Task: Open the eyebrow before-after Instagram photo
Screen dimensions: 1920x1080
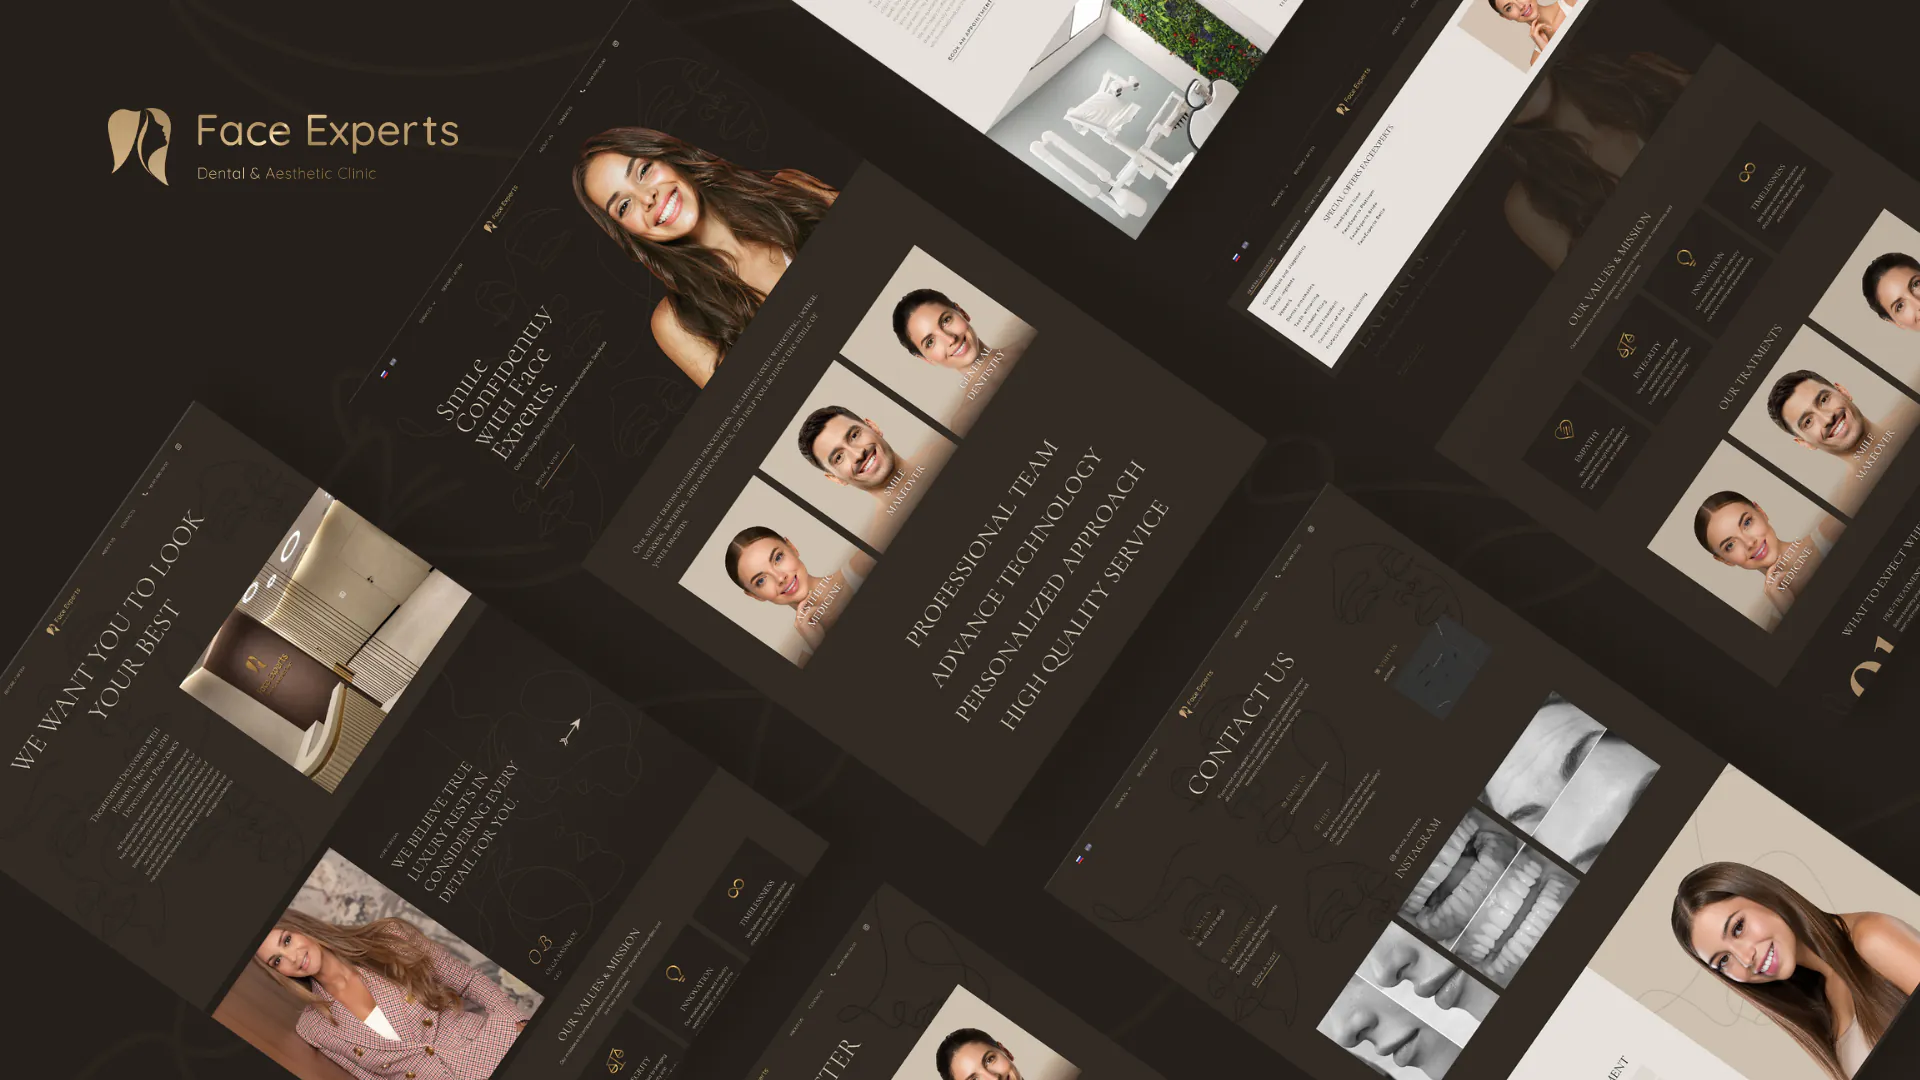Action: pos(1570,782)
